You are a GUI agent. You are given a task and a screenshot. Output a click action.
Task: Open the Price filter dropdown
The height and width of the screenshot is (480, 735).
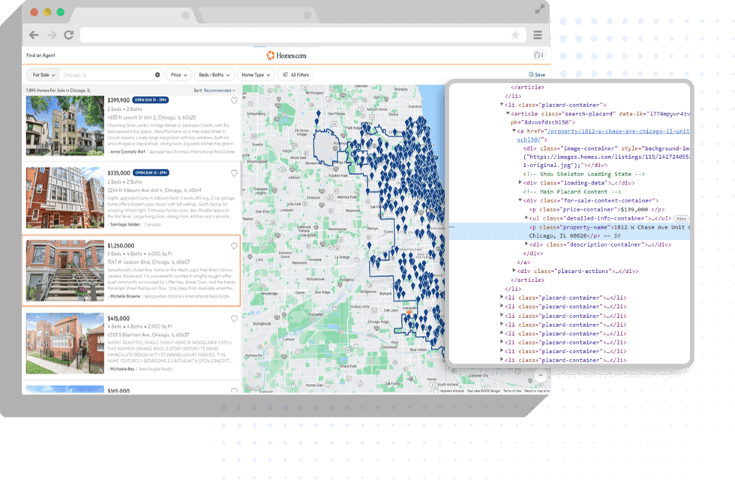[179, 75]
